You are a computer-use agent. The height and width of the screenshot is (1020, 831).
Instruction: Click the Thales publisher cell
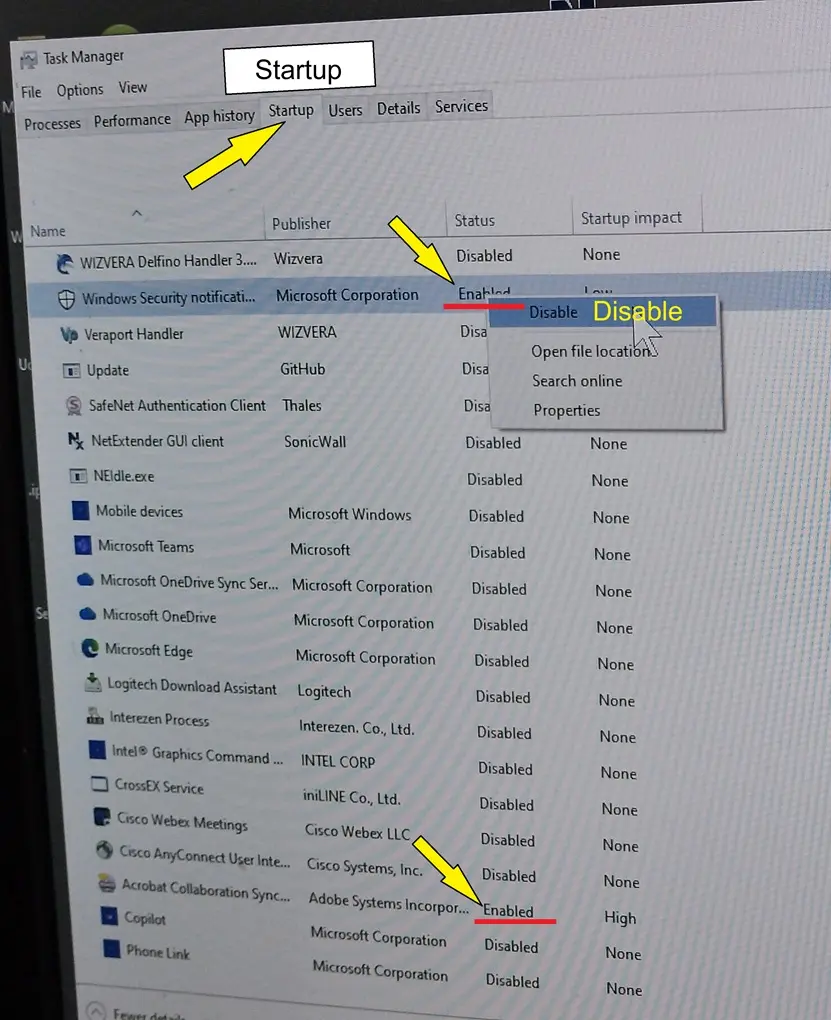pos(302,405)
